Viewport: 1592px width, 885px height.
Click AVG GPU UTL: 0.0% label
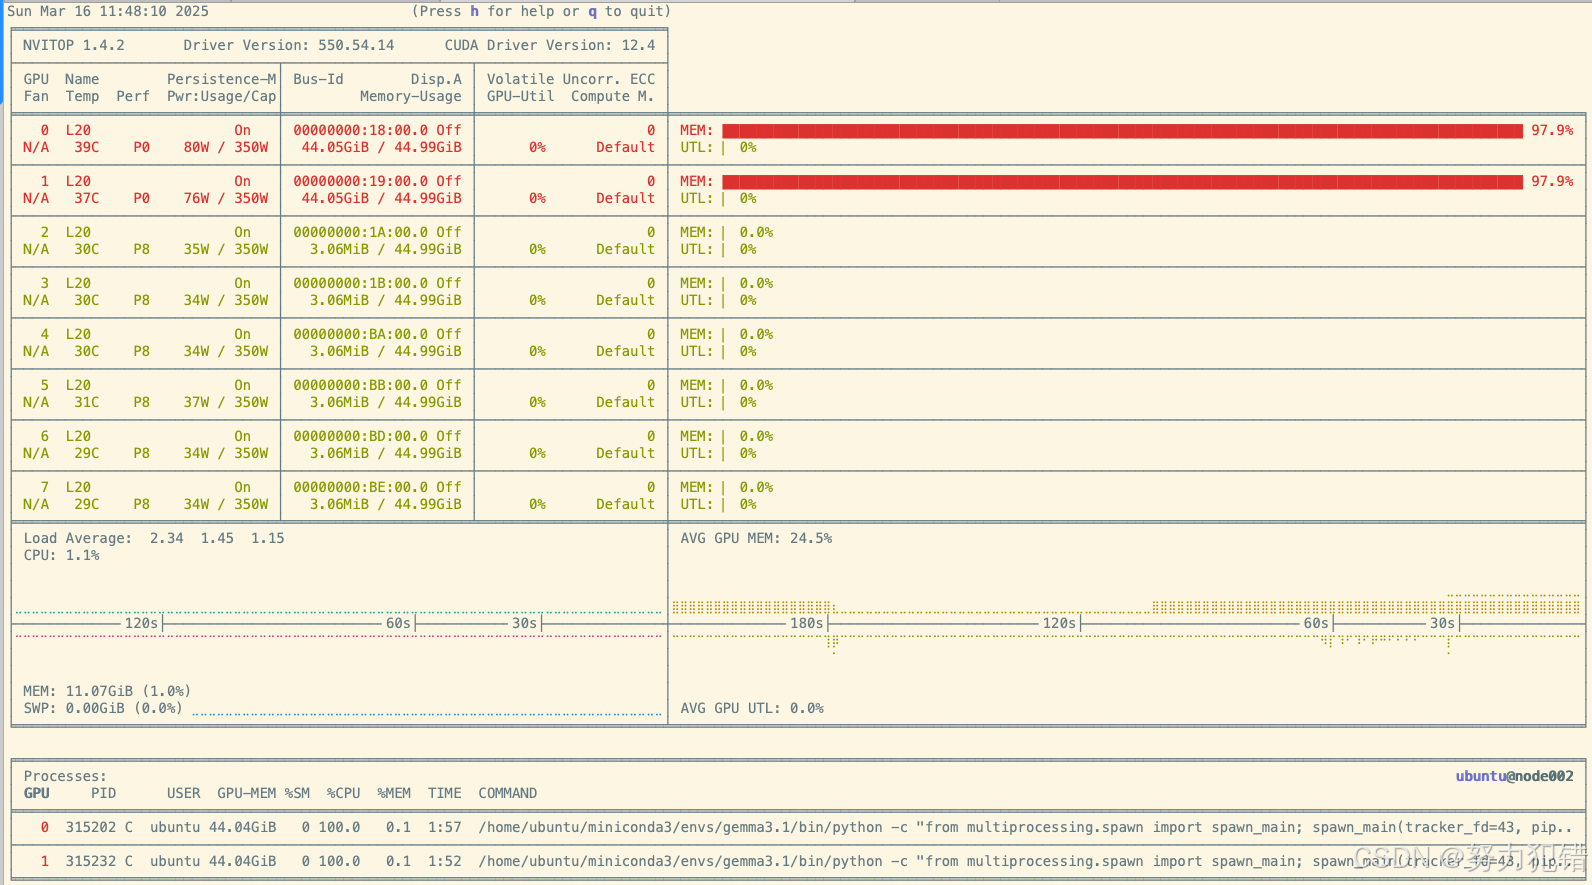(752, 708)
